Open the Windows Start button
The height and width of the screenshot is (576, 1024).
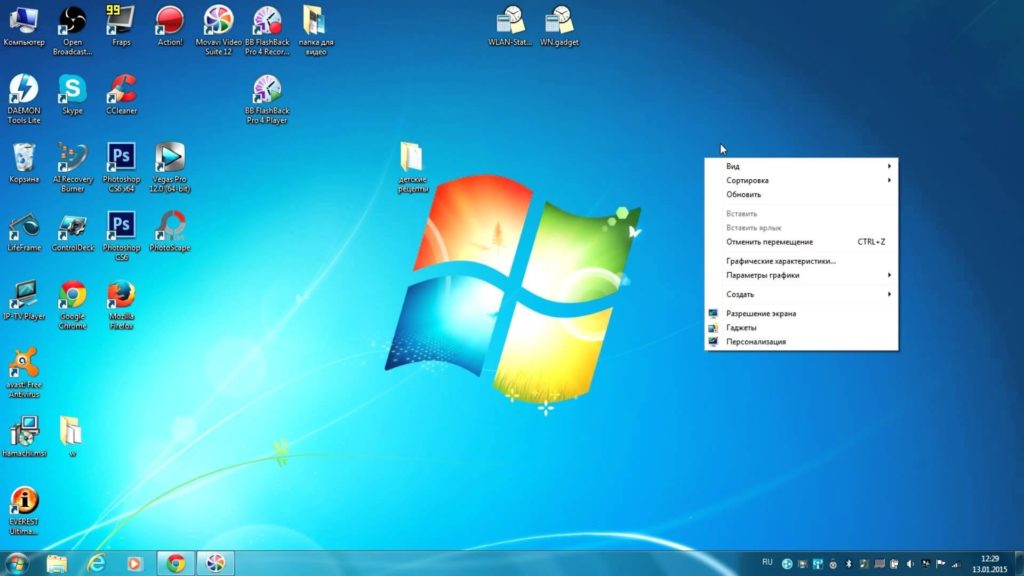(17, 562)
